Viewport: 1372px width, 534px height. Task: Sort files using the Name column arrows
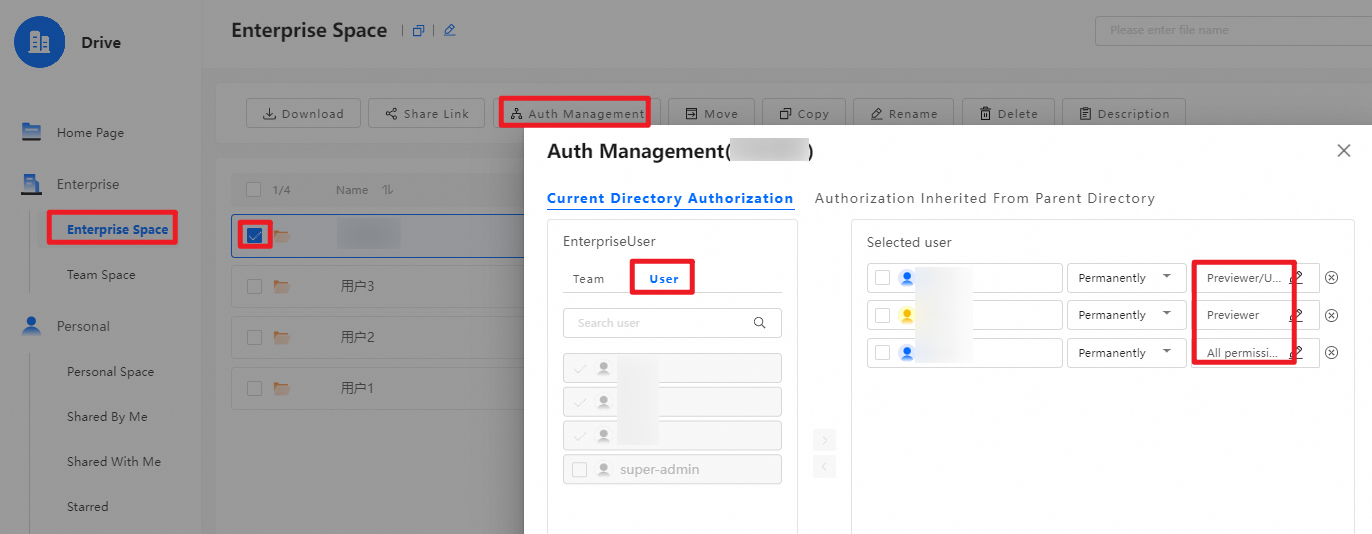388,190
